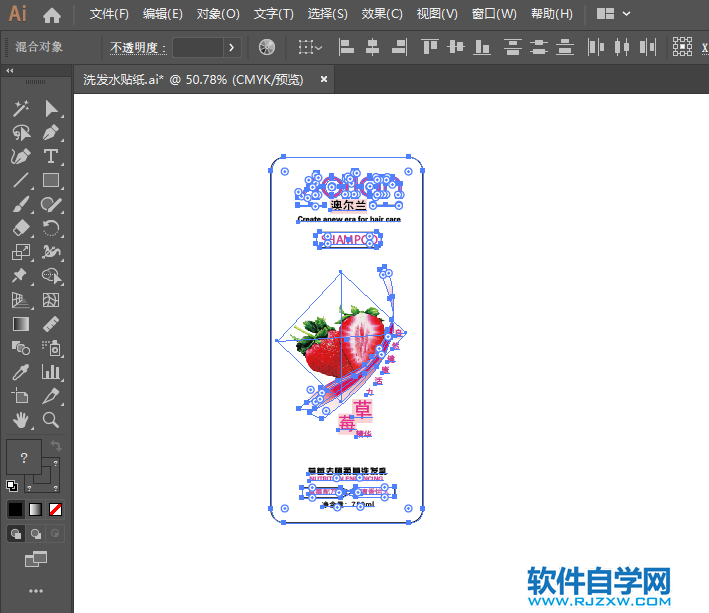This screenshot has height=613, width=709.
Task: Select the Artboard tool
Action: point(21,396)
